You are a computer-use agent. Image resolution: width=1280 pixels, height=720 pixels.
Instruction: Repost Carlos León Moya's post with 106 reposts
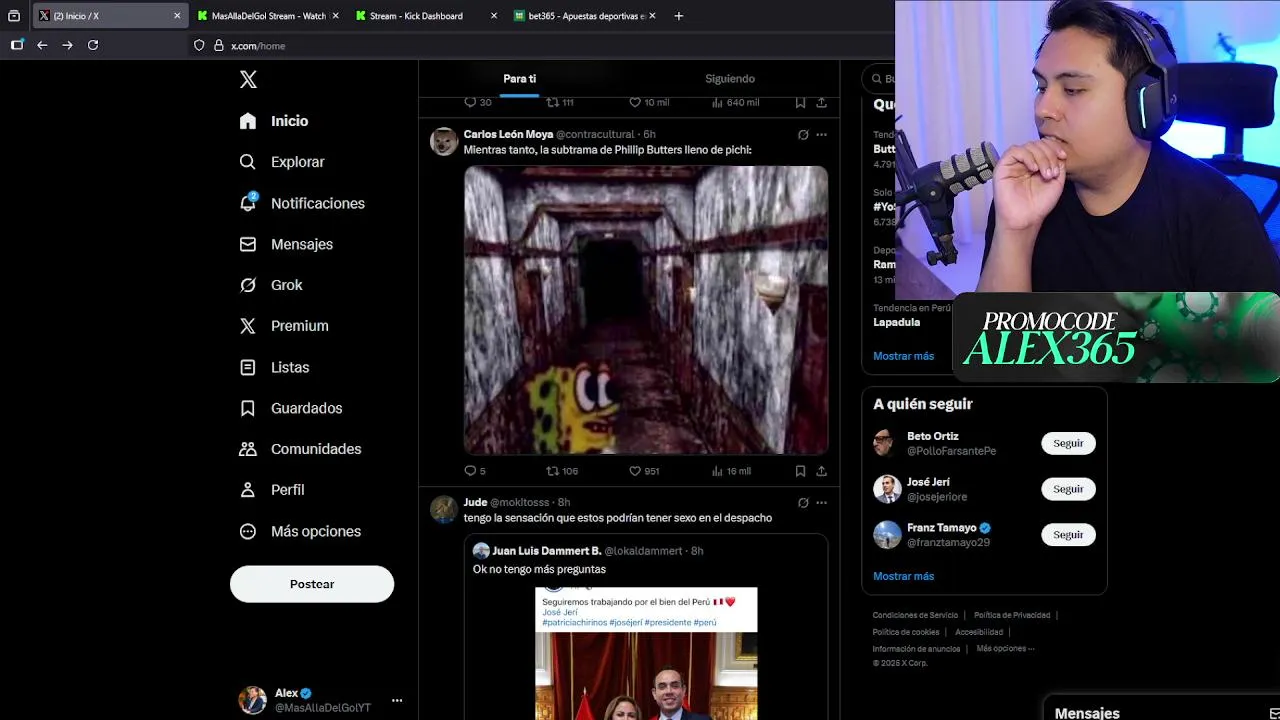click(553, 471)
